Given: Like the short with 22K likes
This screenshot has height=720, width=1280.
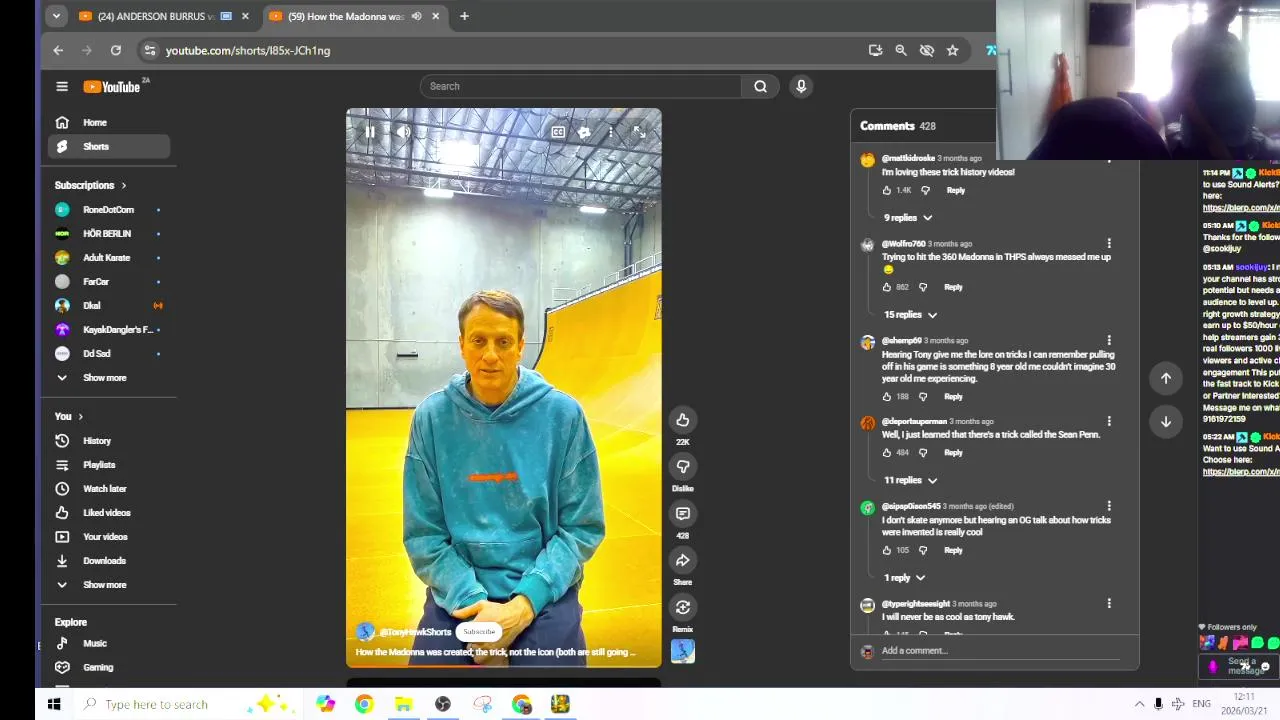Looking at the screenshot, I should pyautogui.click(x=683, y=420).
